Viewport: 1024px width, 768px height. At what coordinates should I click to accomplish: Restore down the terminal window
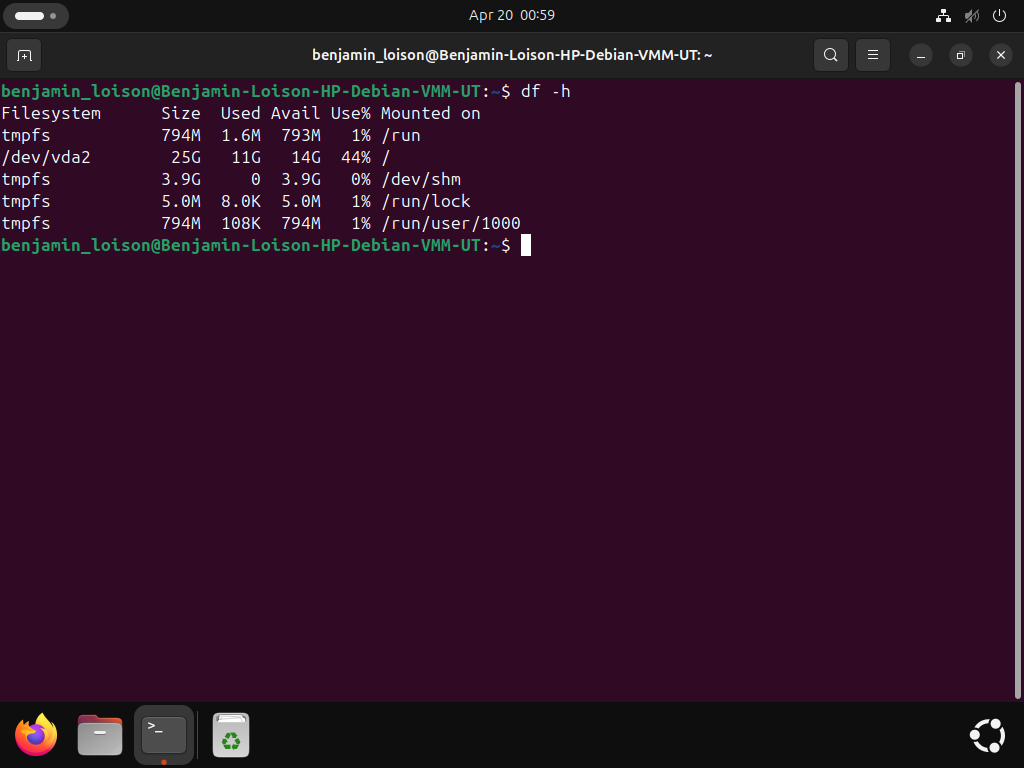tap(960, 55)
